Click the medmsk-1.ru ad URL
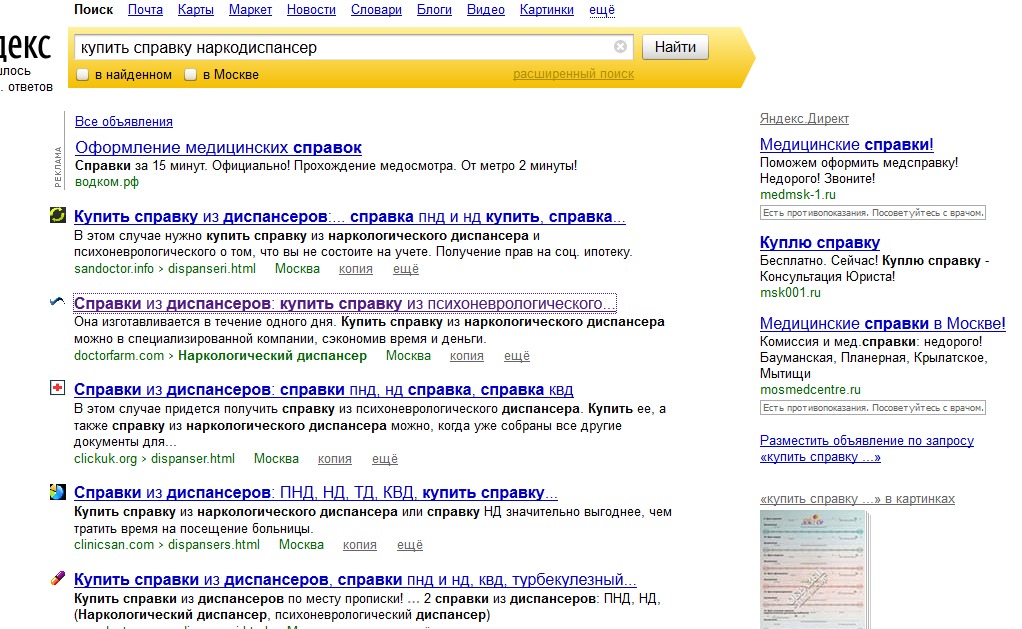Screen dimensions: 1022x629 click(798, 195)
